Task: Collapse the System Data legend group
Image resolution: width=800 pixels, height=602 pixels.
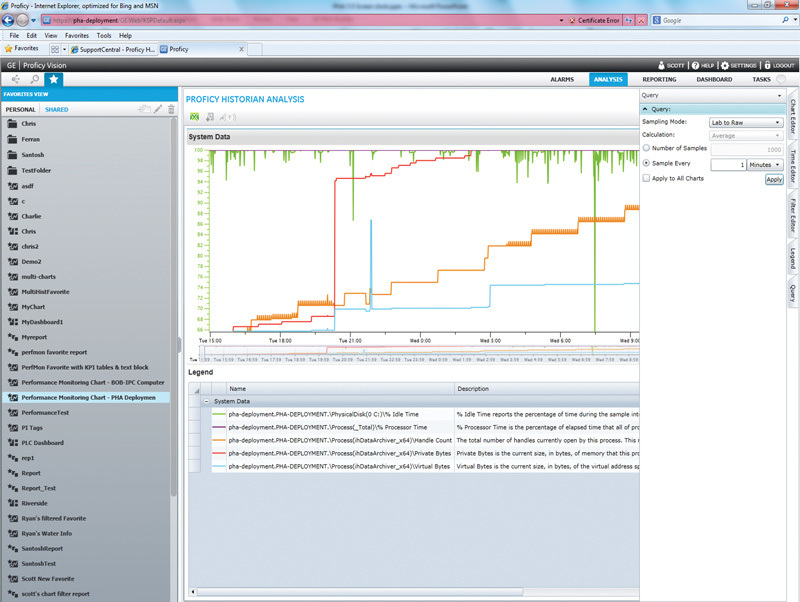Action: tap(207, 400)
